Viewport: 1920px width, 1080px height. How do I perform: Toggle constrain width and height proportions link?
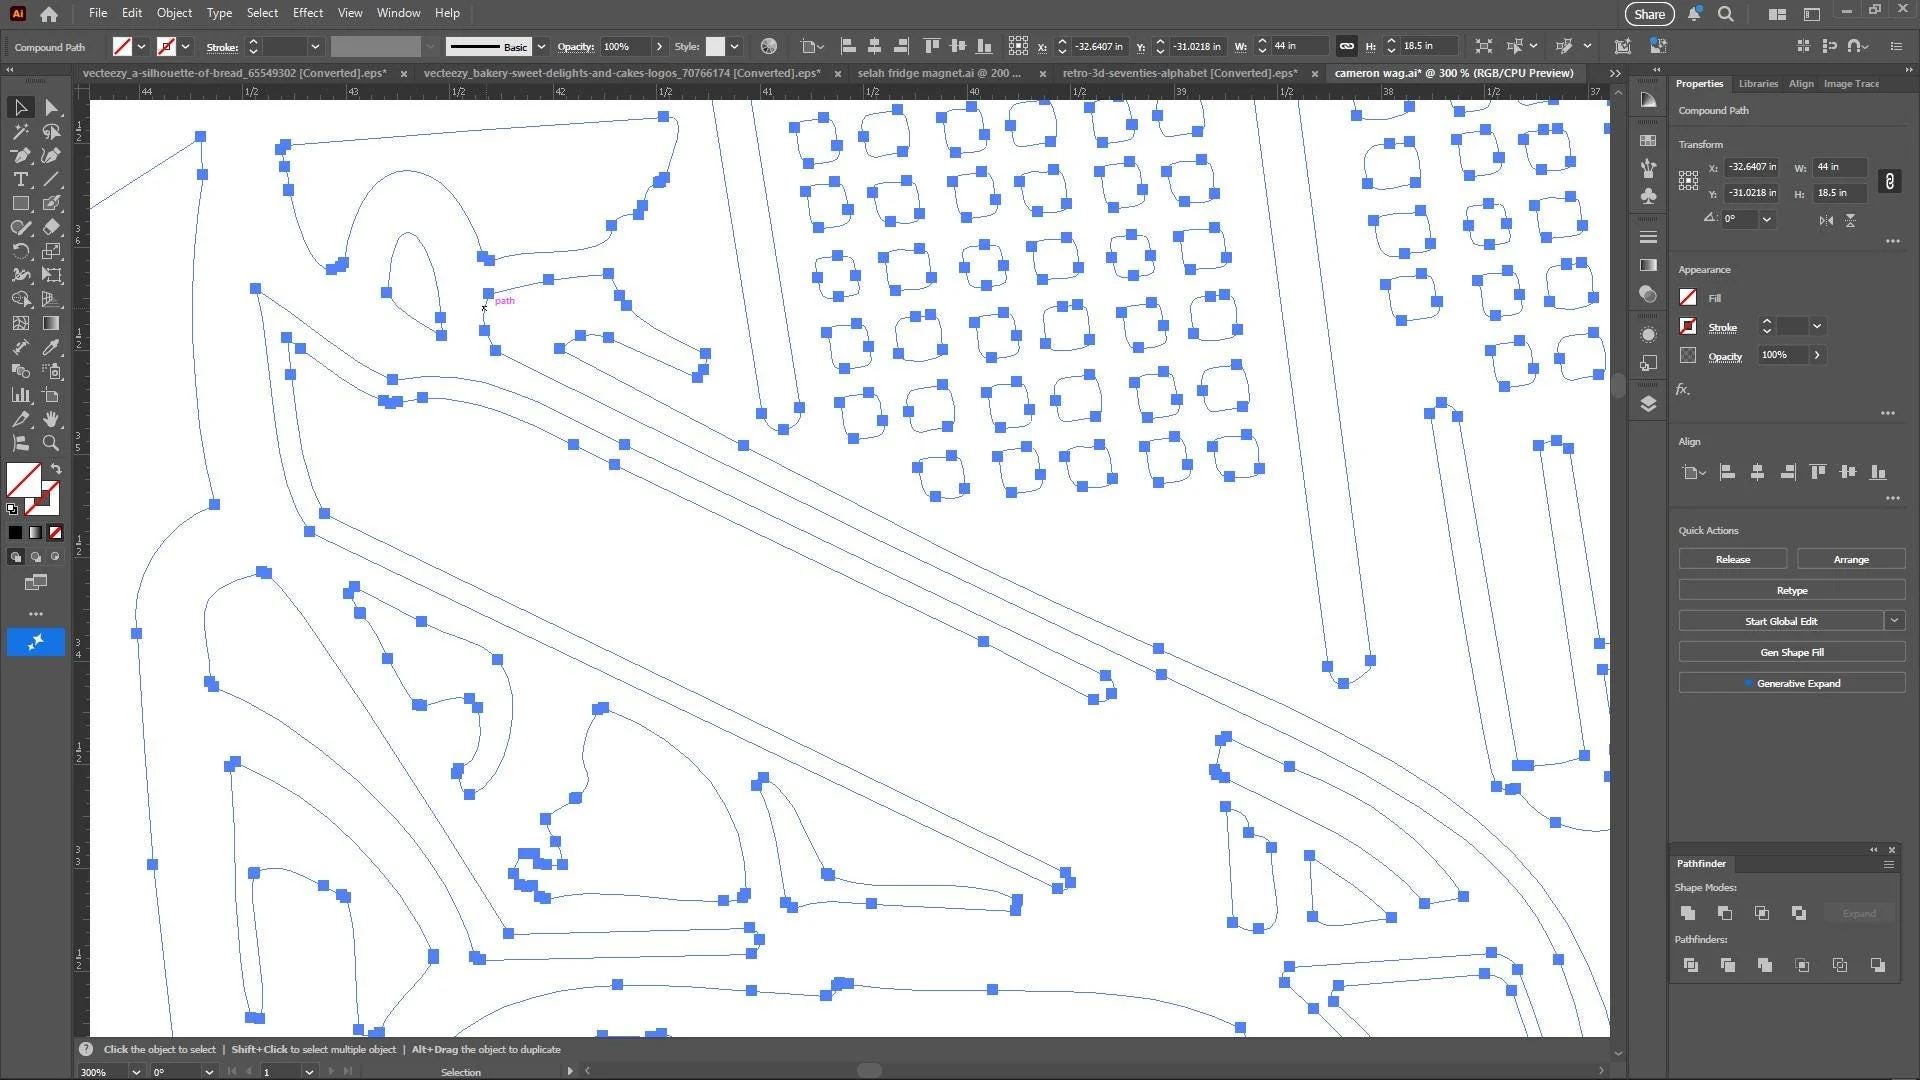1889,181
